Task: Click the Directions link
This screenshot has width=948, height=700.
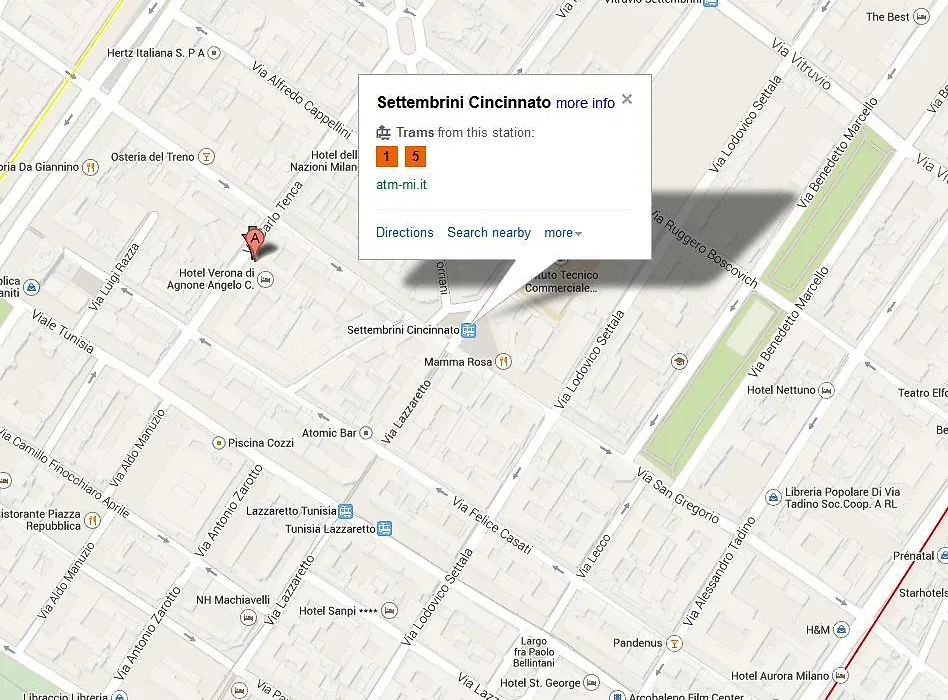Action: tap(404, 233)
